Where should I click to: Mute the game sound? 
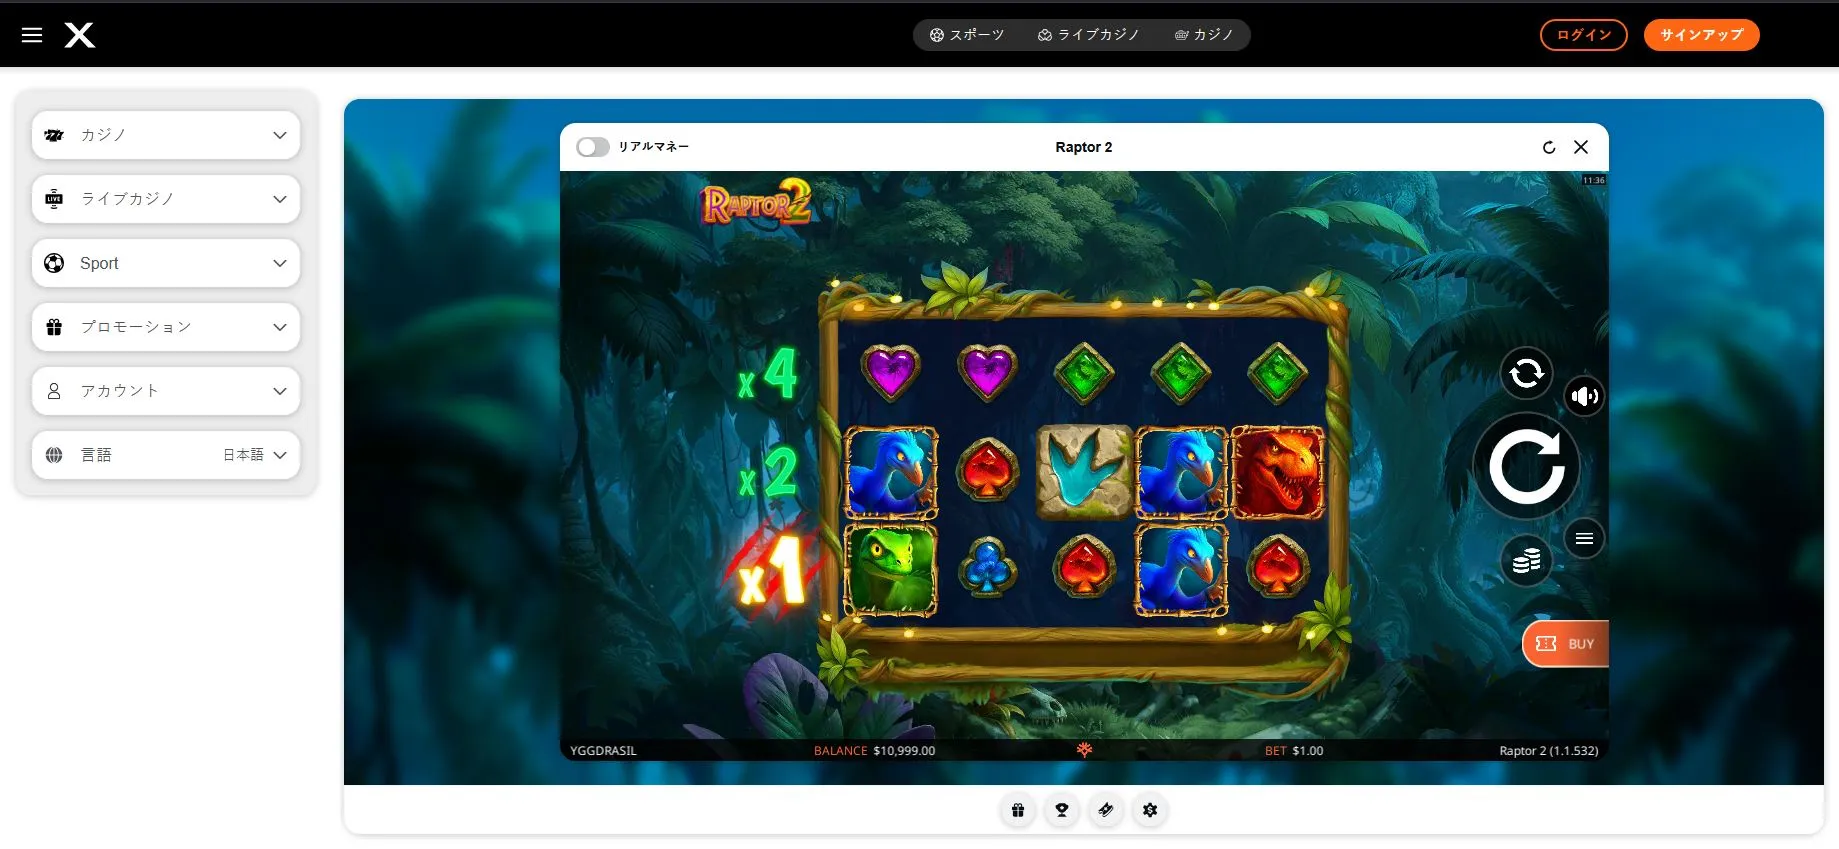click(x=1584, y=396)
